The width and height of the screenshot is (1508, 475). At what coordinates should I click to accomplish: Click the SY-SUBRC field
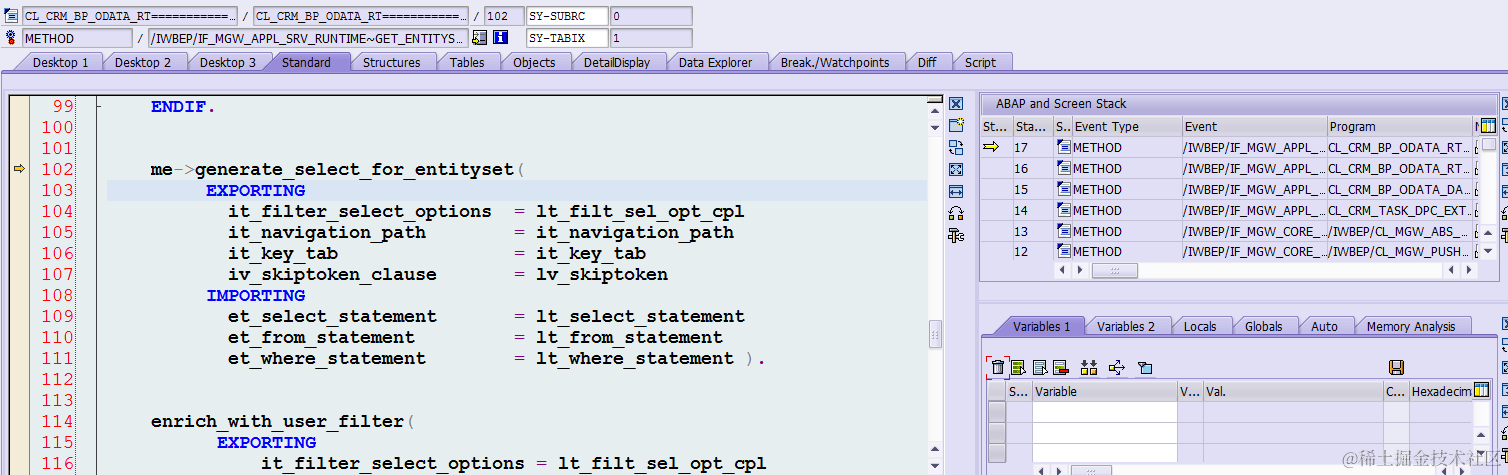point(566,16)
